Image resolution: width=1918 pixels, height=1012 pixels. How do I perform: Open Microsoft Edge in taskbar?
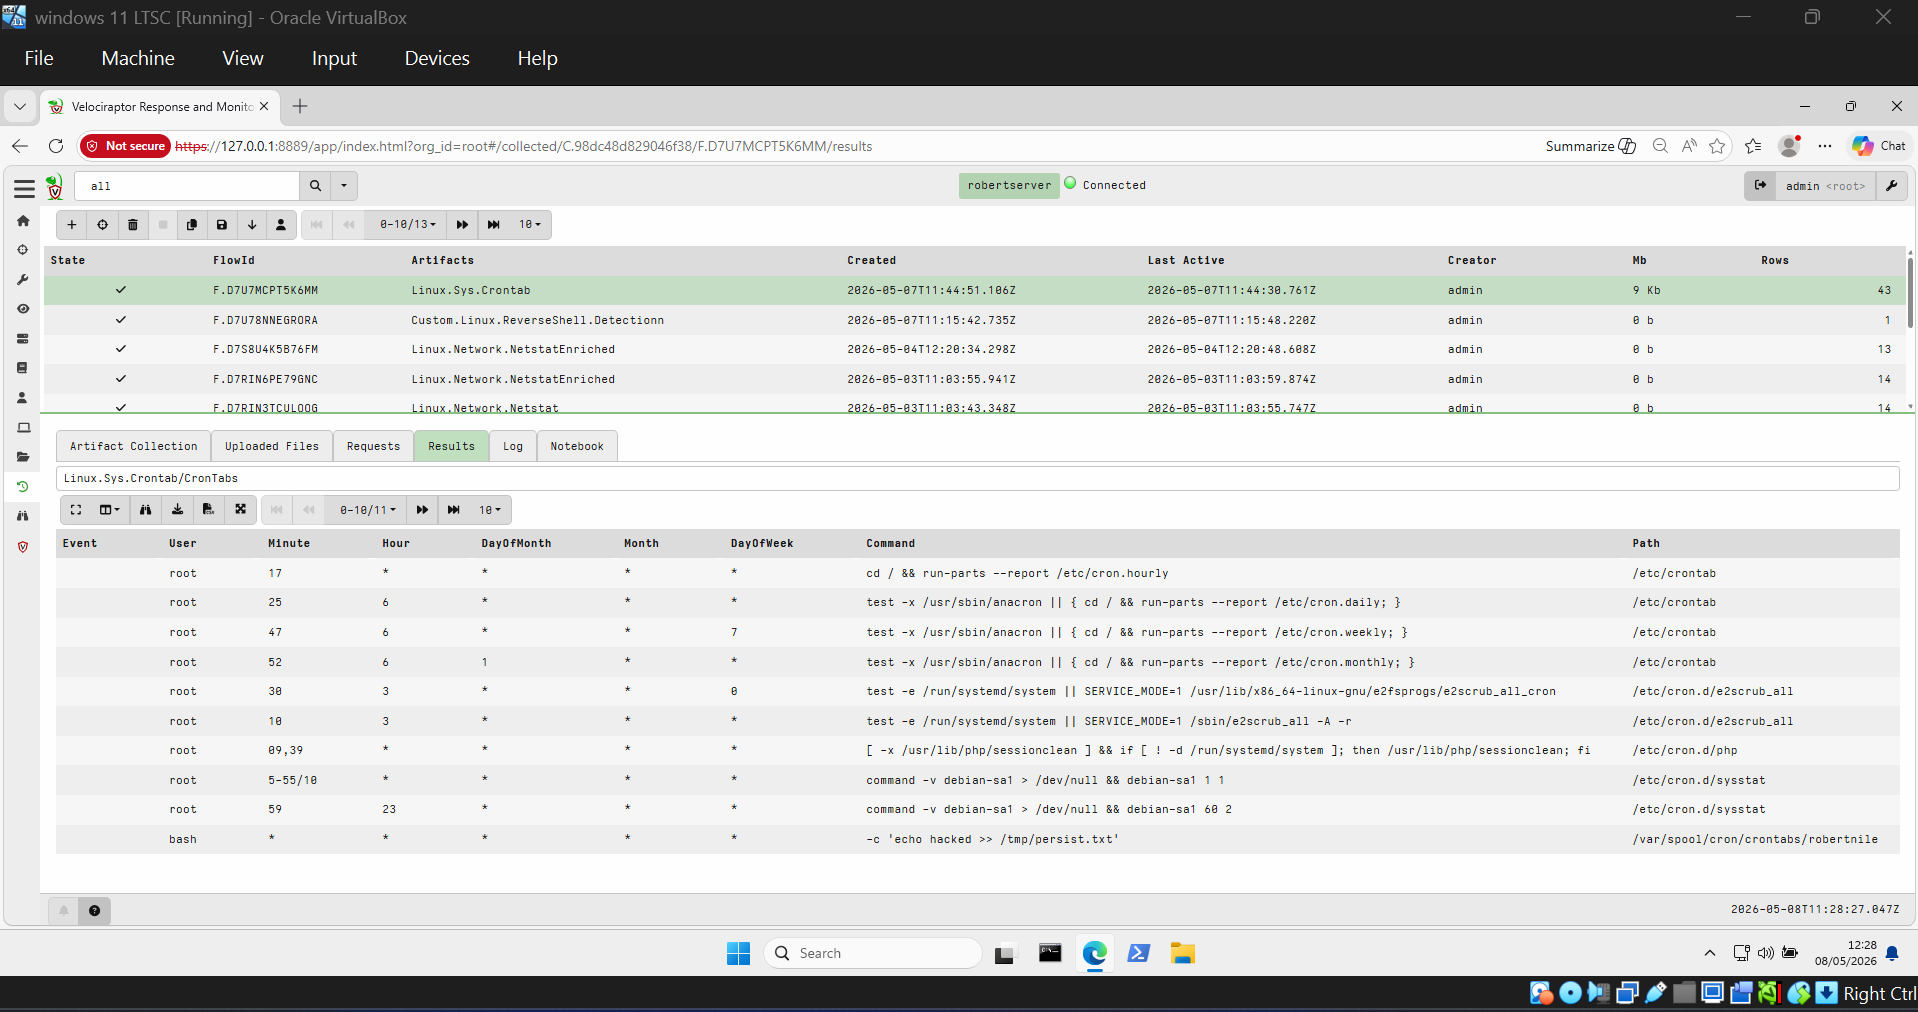[1095, 954]
